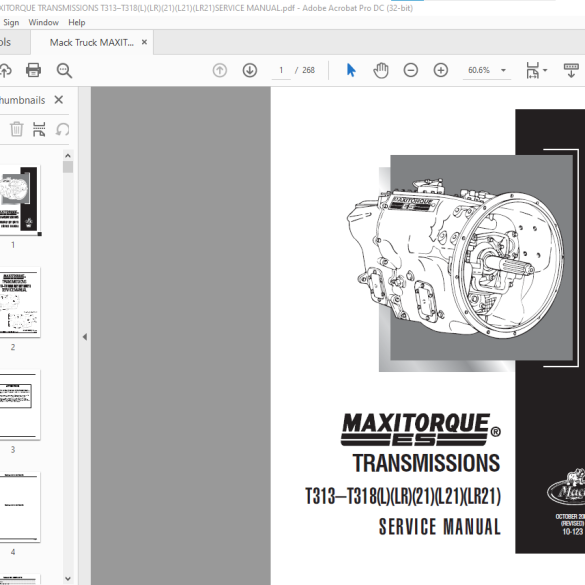Click the transmission illustration on the cover
The width and height of the screenshot is (585, 585).
tap(455, 258)
